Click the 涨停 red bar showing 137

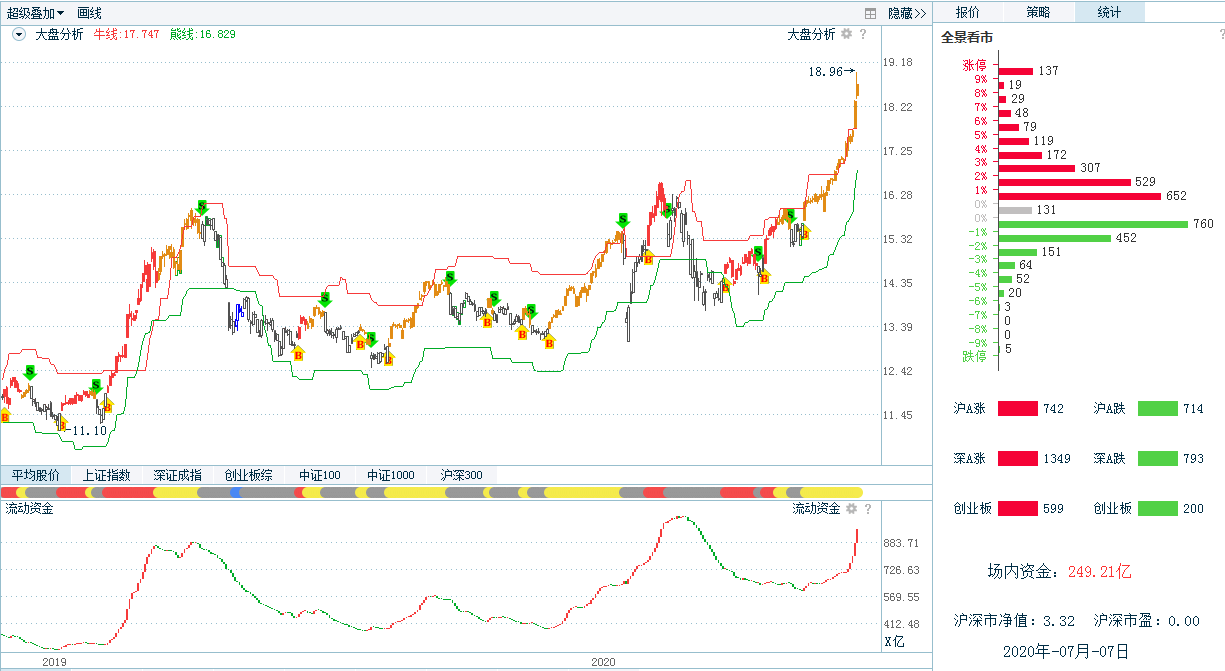pos(1017,71)
